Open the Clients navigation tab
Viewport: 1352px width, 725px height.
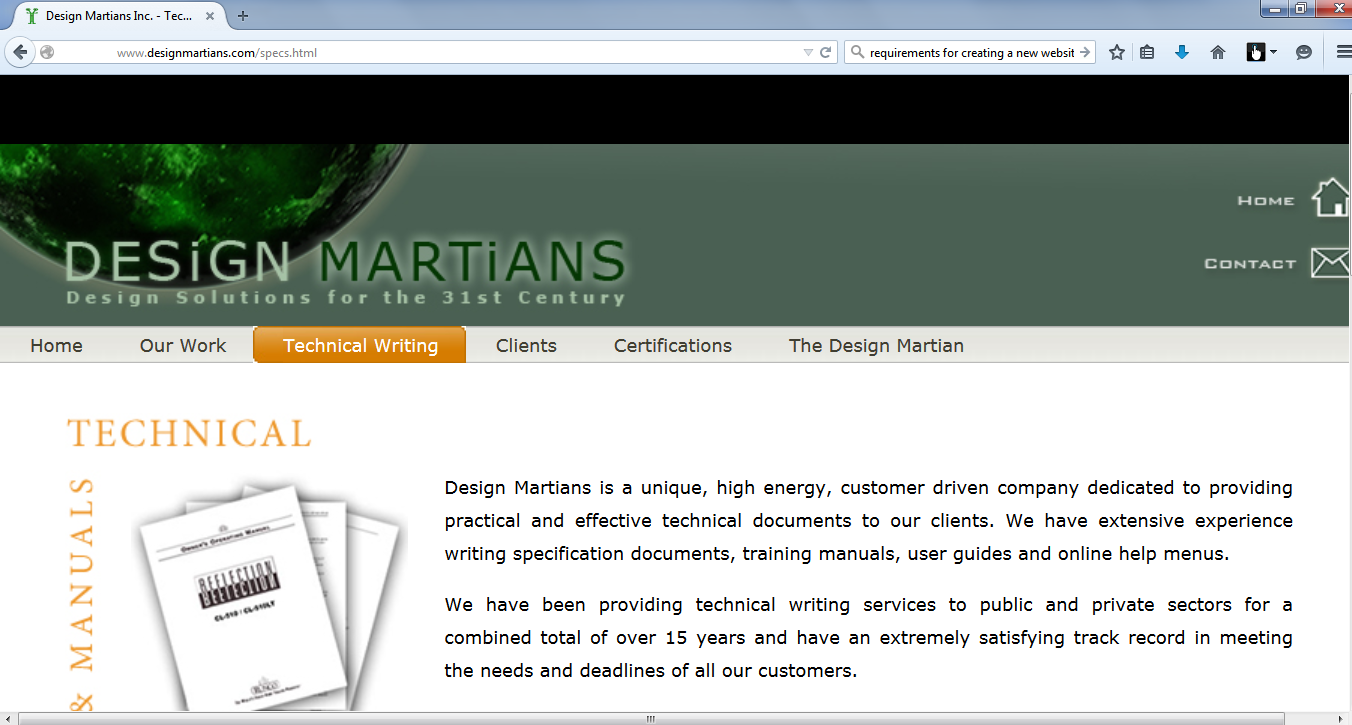tap(526, 346)
